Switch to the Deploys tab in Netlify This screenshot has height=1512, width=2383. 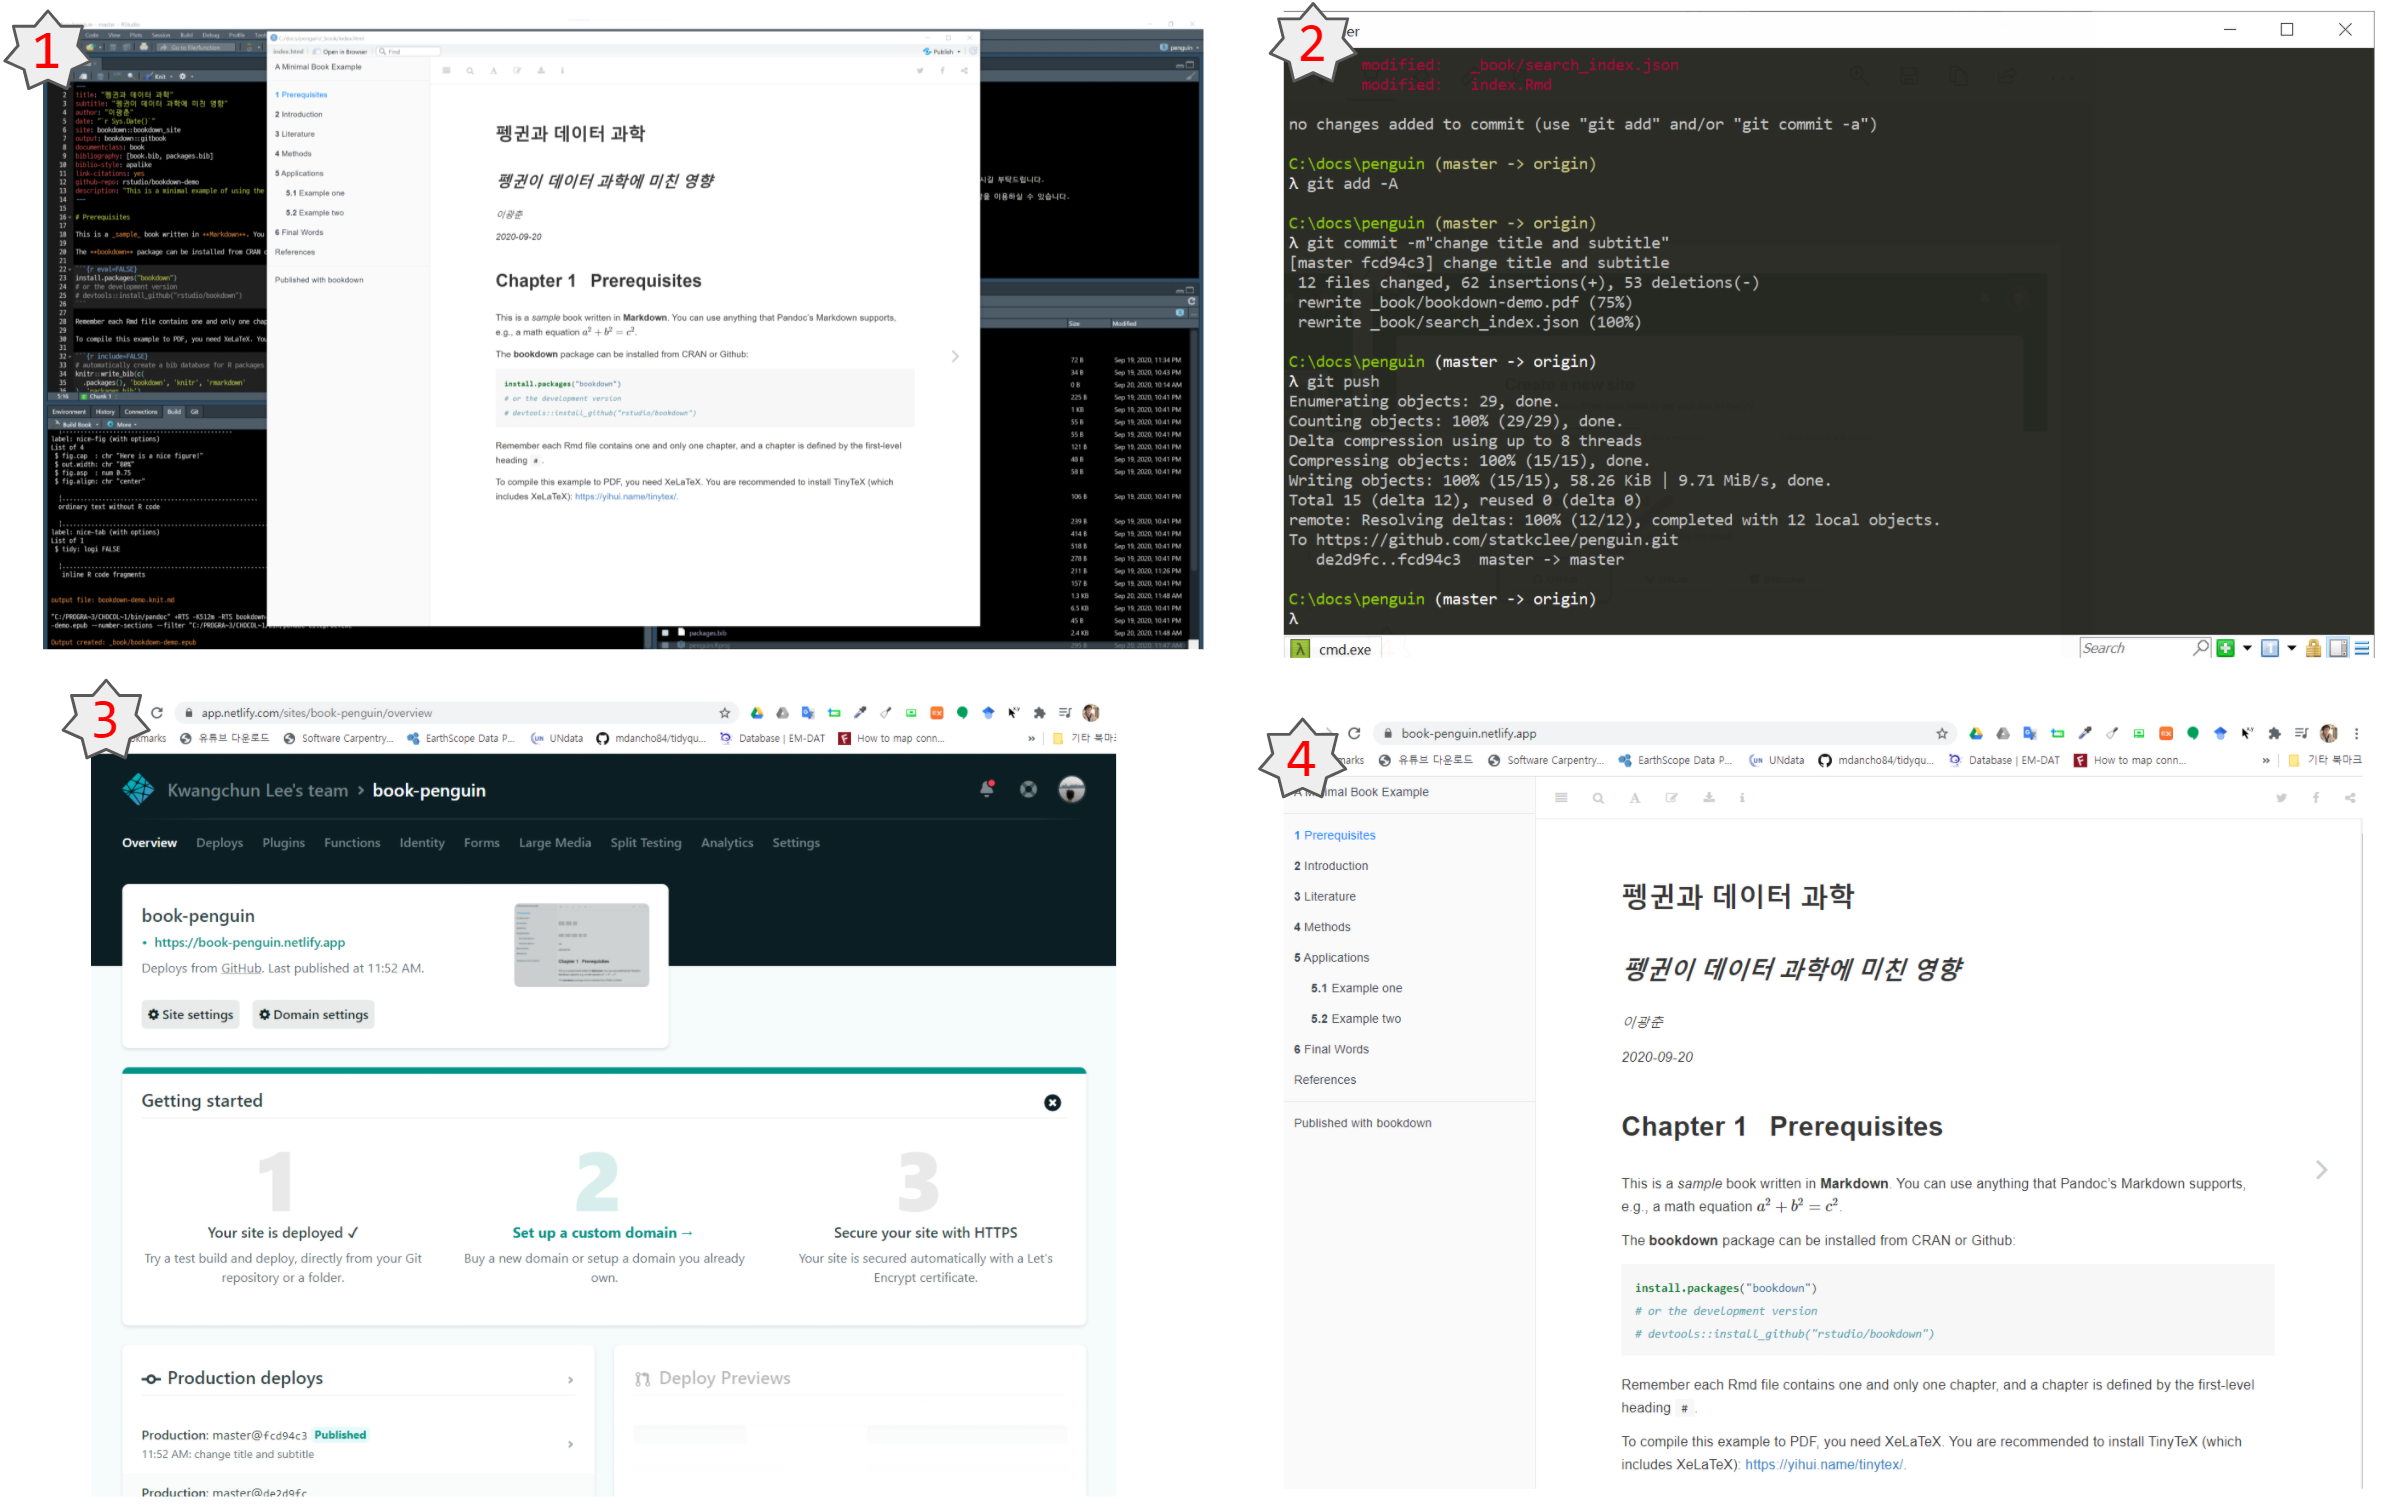point(219,843)
